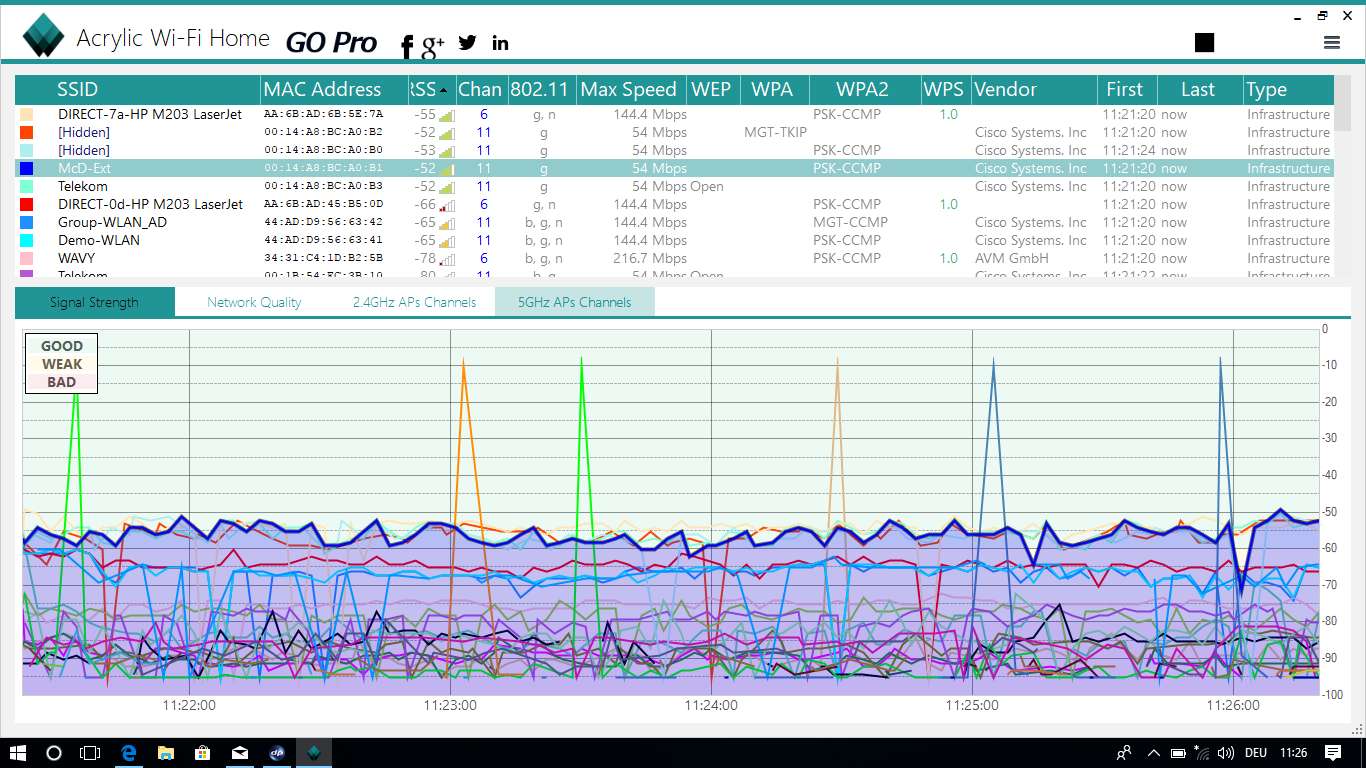
Task: Switch to the Signal Strength tab
Action: click(x=95, y=302)
